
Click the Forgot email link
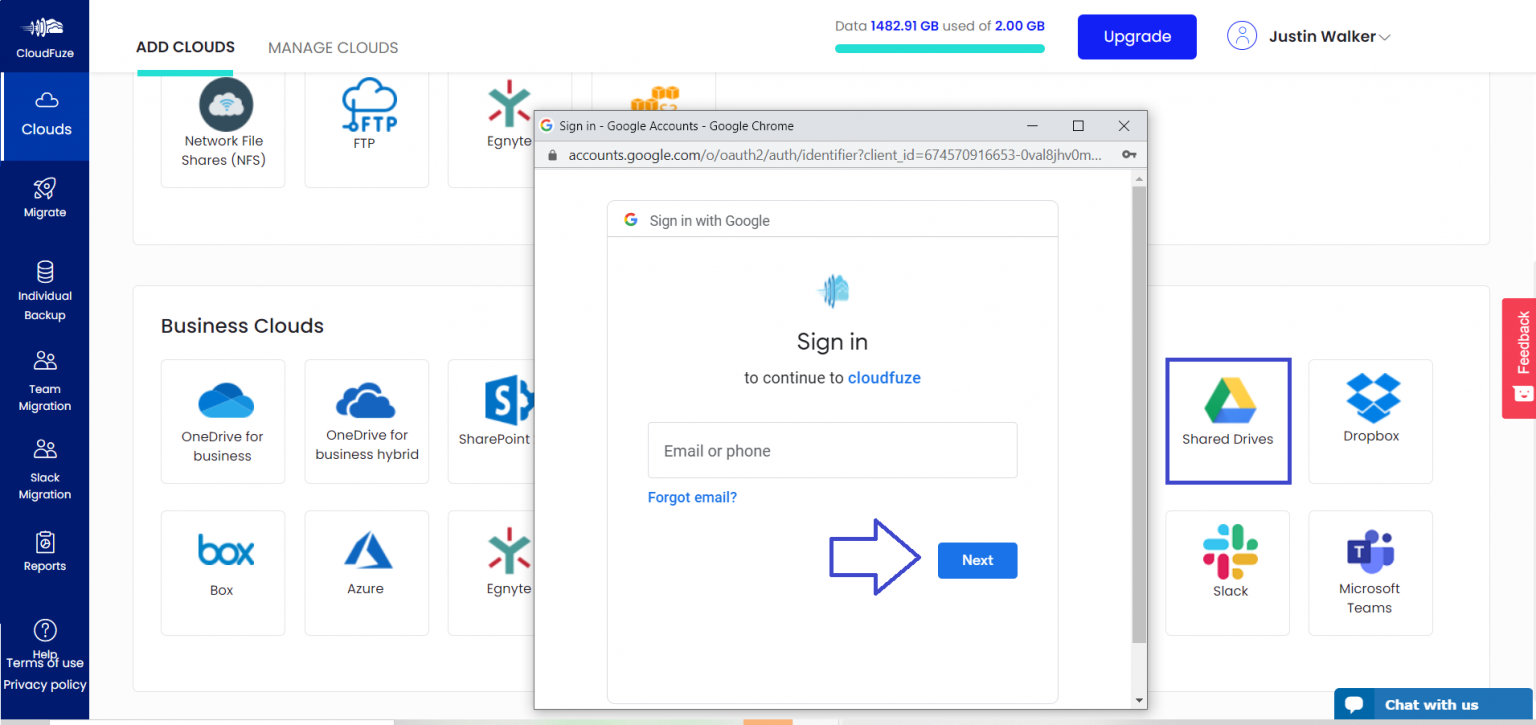[x=692, y=497]
